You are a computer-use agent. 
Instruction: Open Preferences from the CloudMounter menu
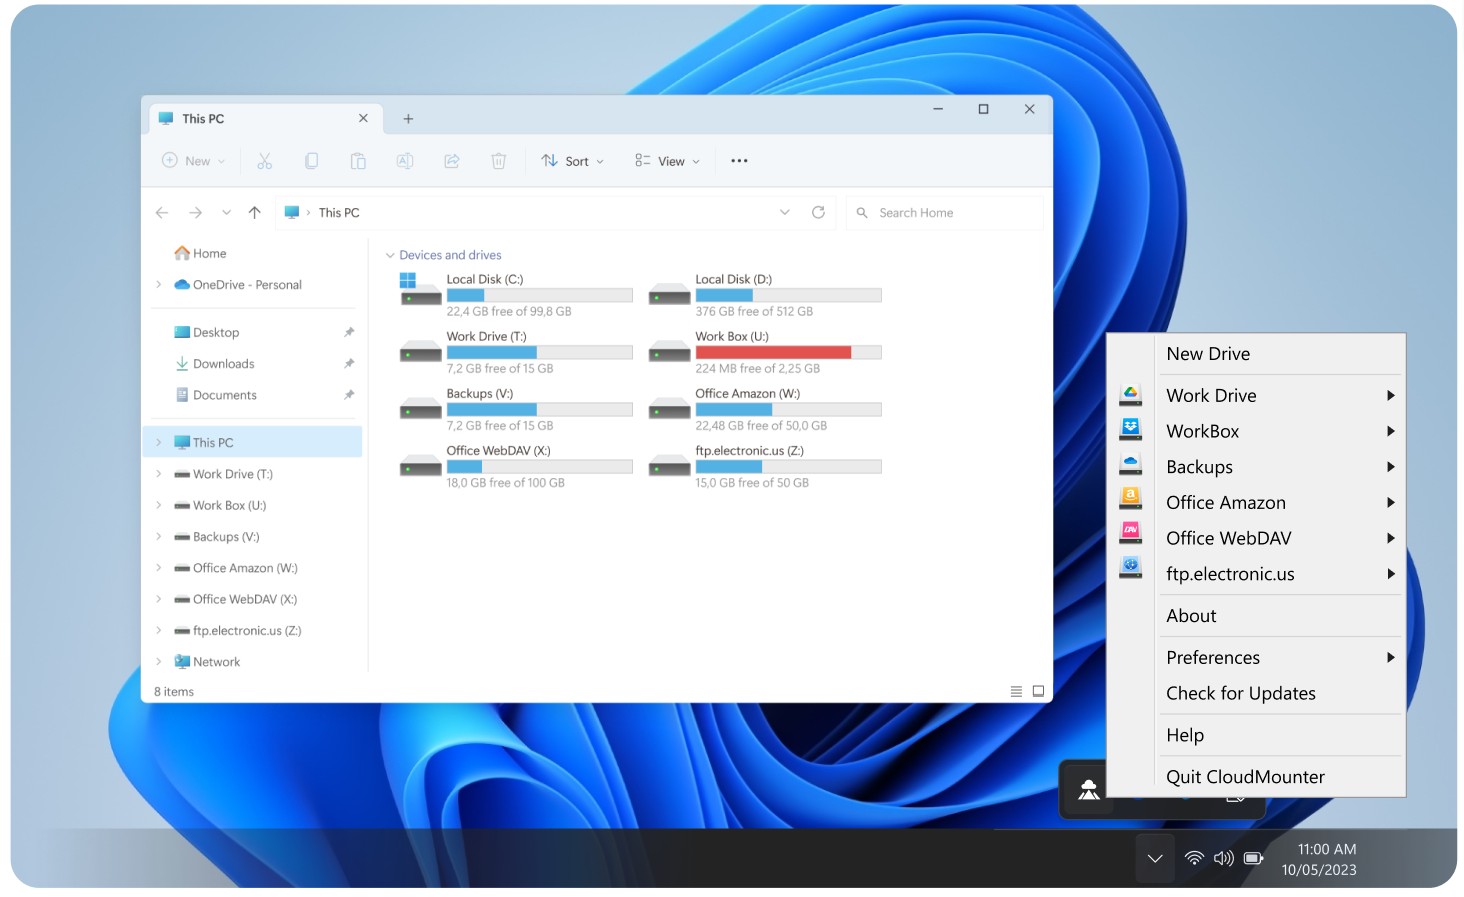coord(1212,657)
